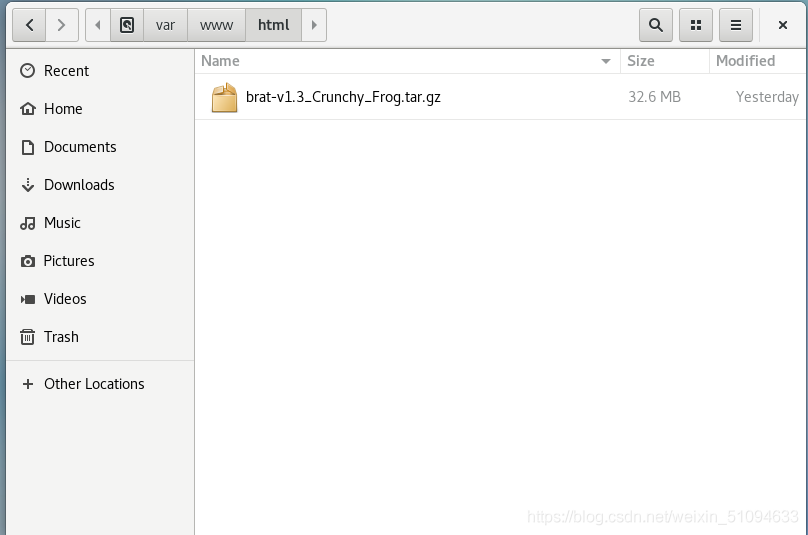Sort files by the Modified column
The height and width of the screenshot is (535, 808).
tap(759, 61)
